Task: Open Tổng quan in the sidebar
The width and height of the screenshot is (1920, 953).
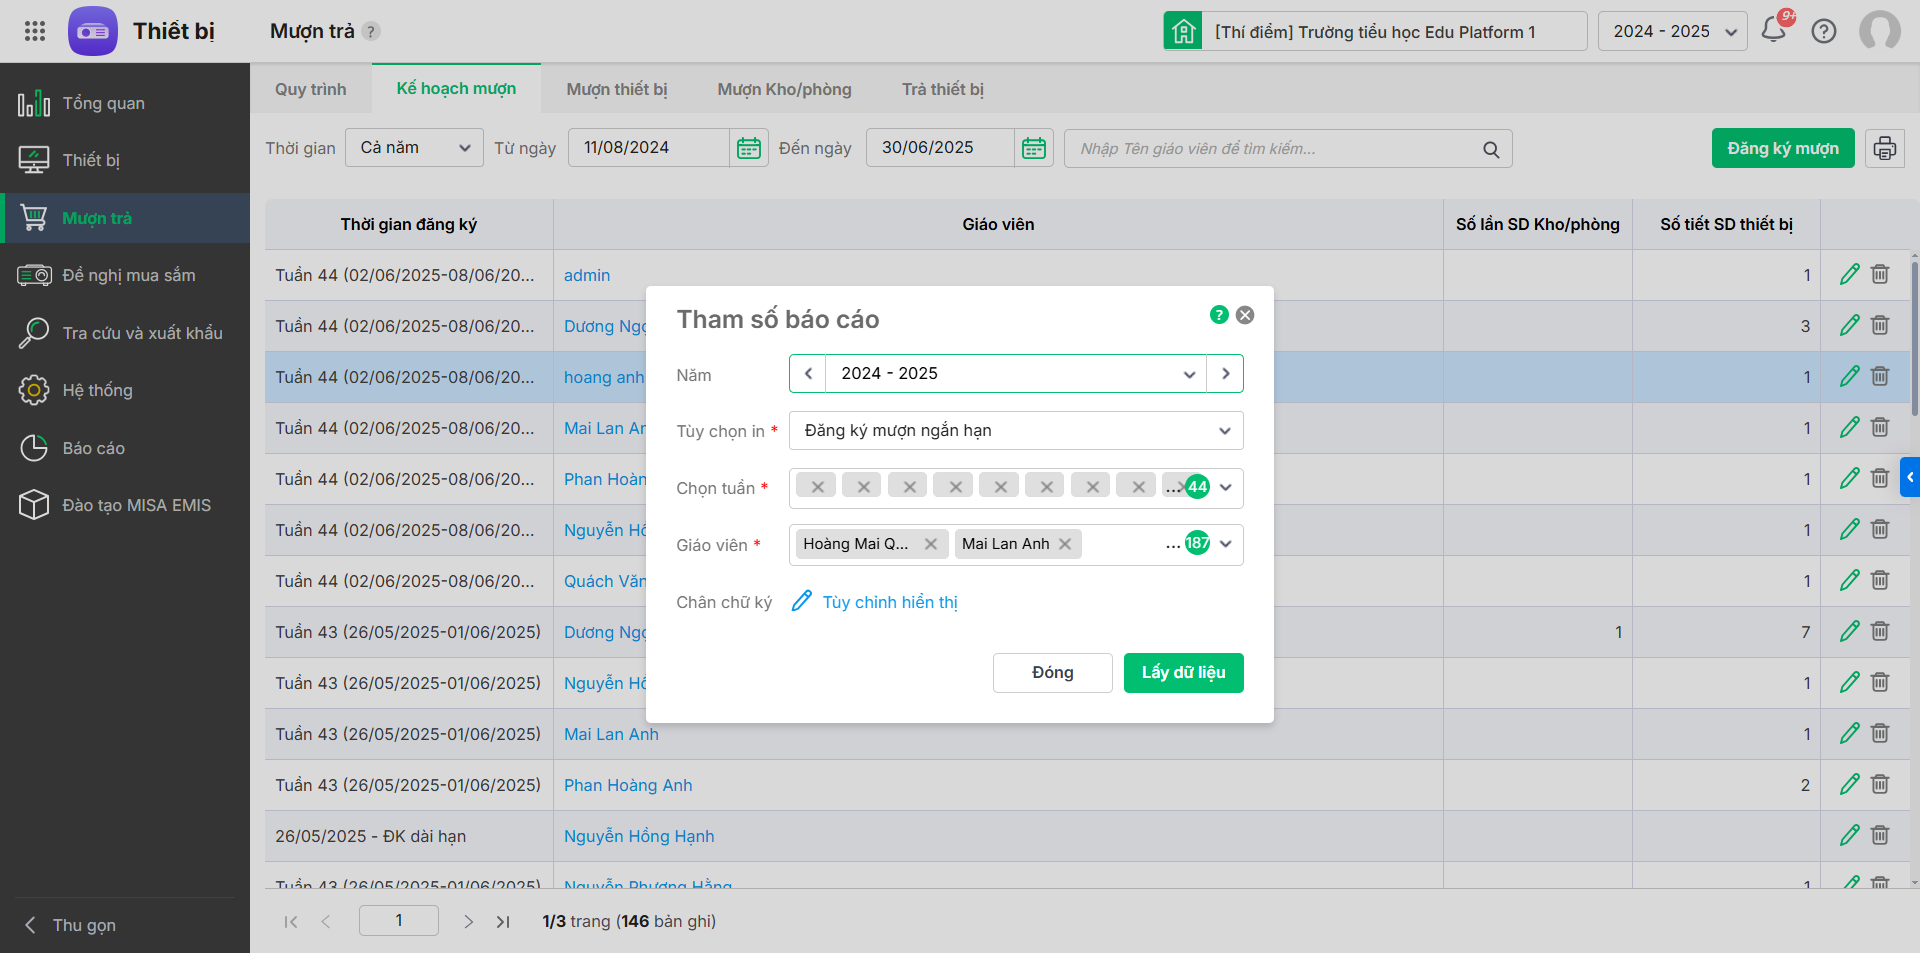Action: coord(125,103)
